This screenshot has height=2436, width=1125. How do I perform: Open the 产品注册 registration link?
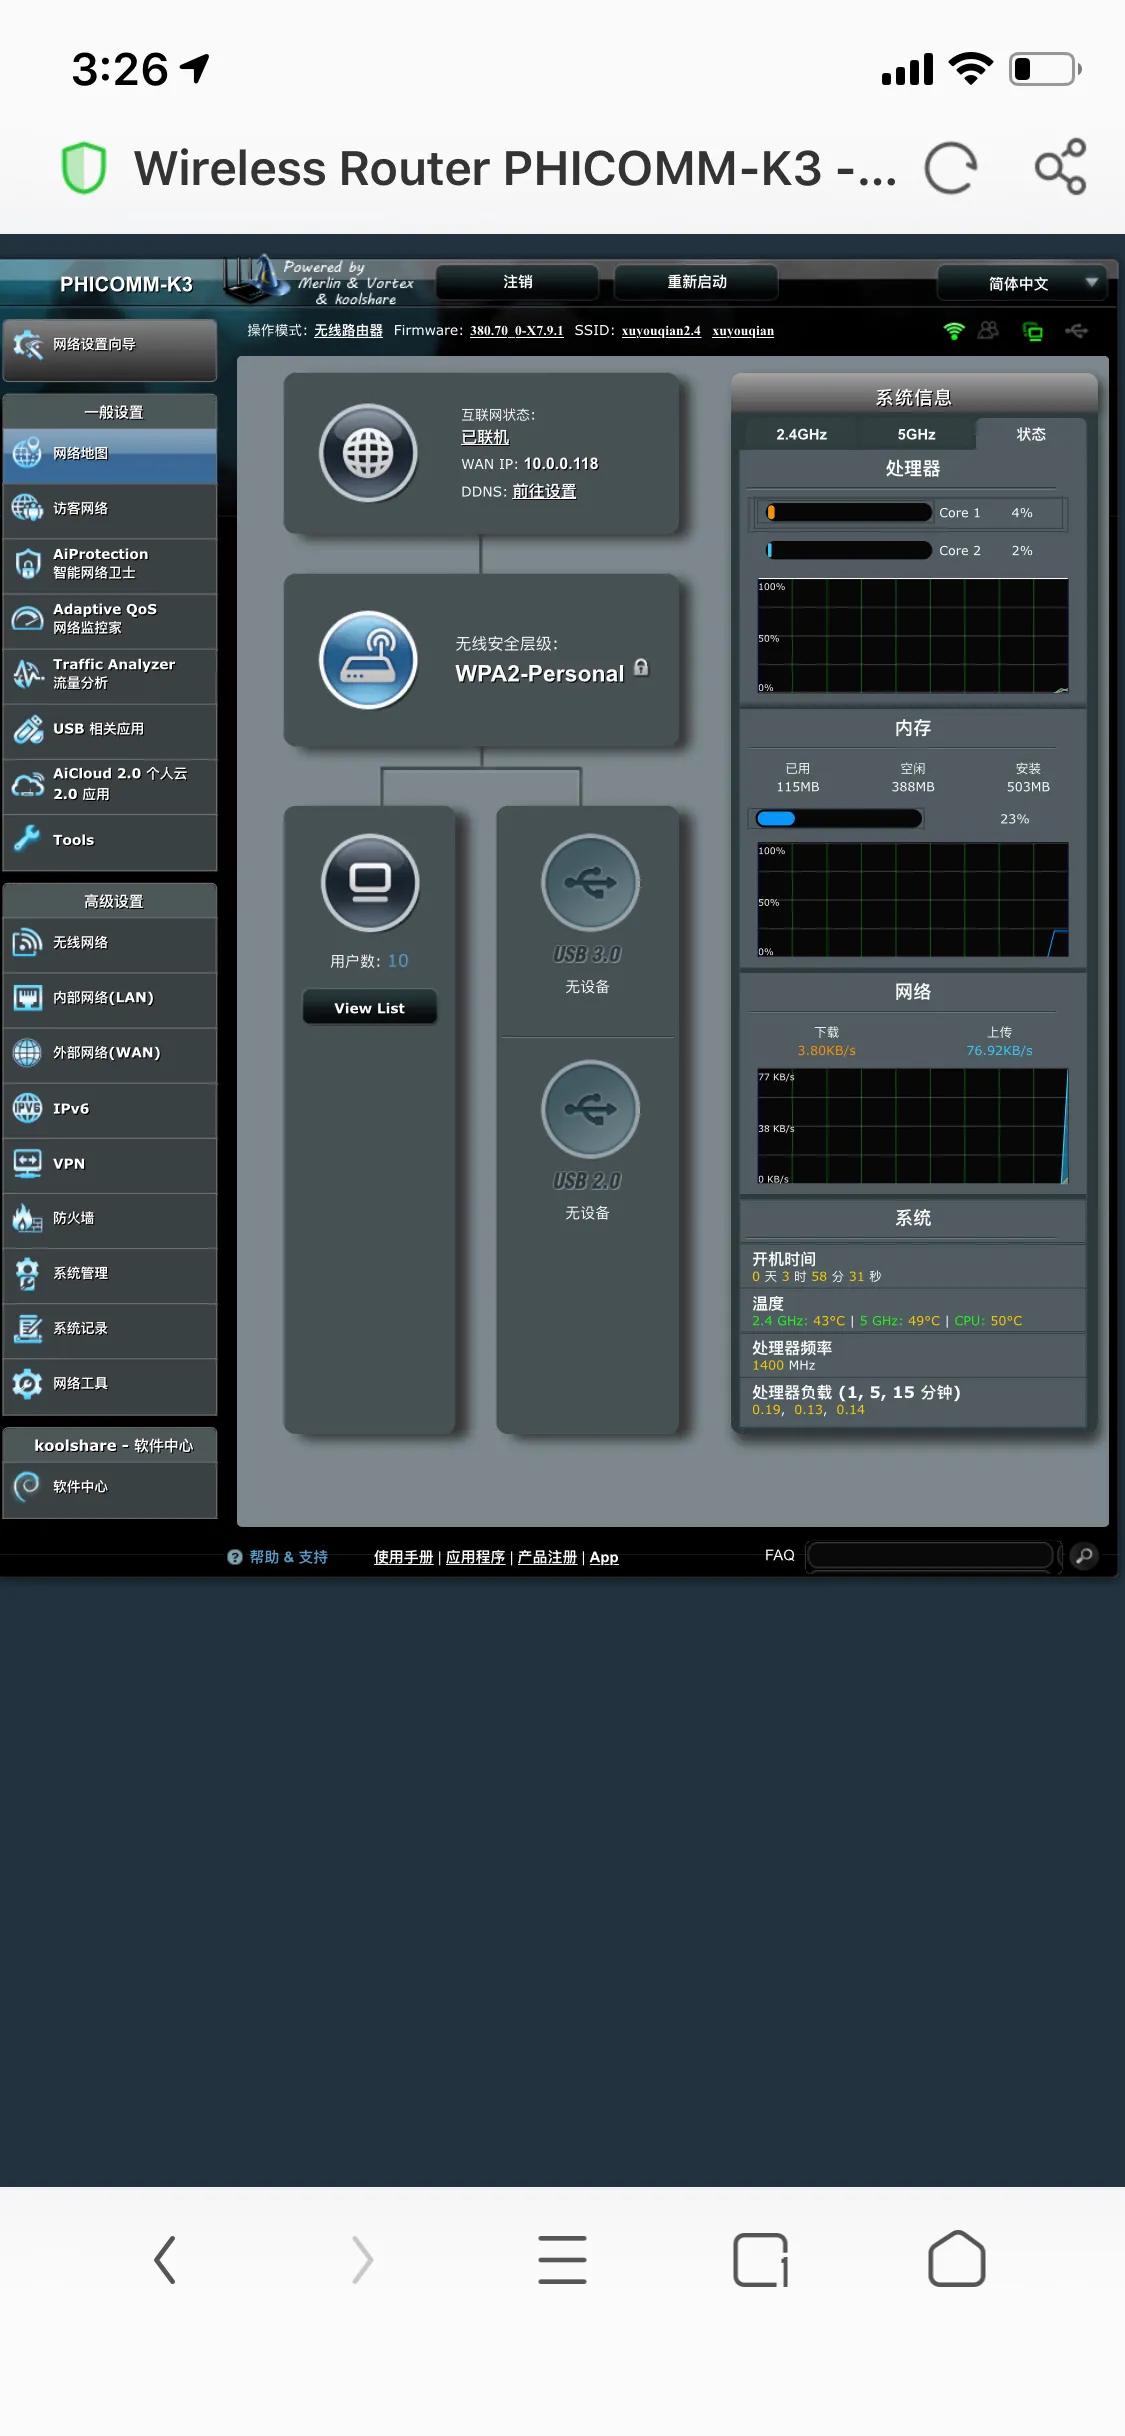(x=547, y=1557)
